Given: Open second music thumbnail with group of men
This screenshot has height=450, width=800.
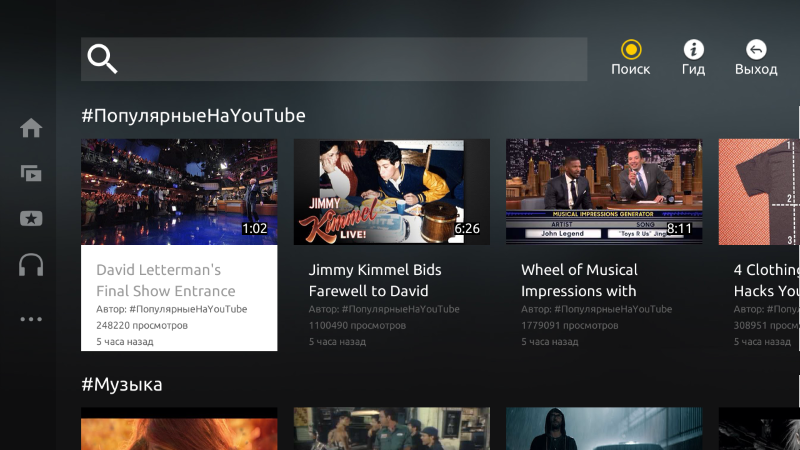Looking at the screenshot, I should pos(392,429).
